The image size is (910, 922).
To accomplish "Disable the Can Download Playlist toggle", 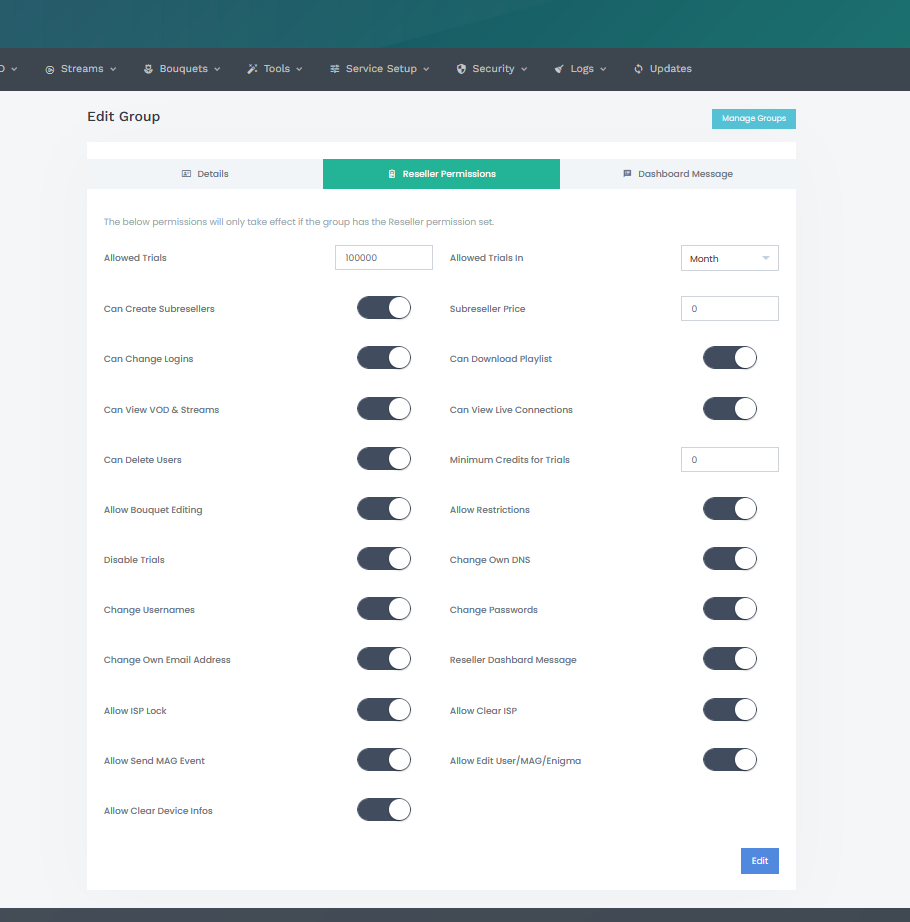I will [x=729, y=358].
